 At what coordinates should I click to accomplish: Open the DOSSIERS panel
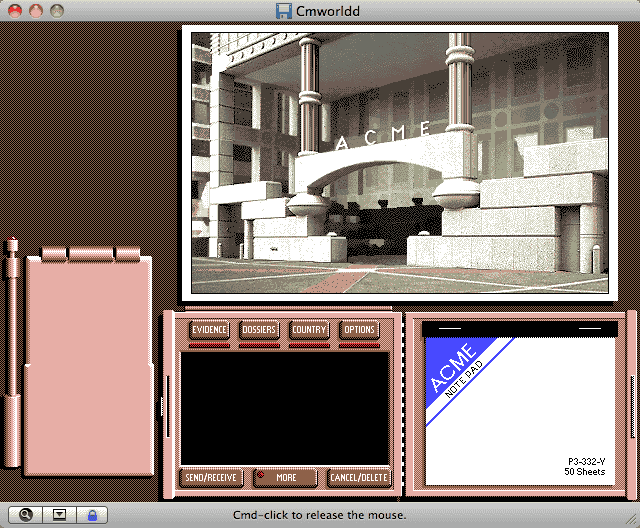(259, 330)
